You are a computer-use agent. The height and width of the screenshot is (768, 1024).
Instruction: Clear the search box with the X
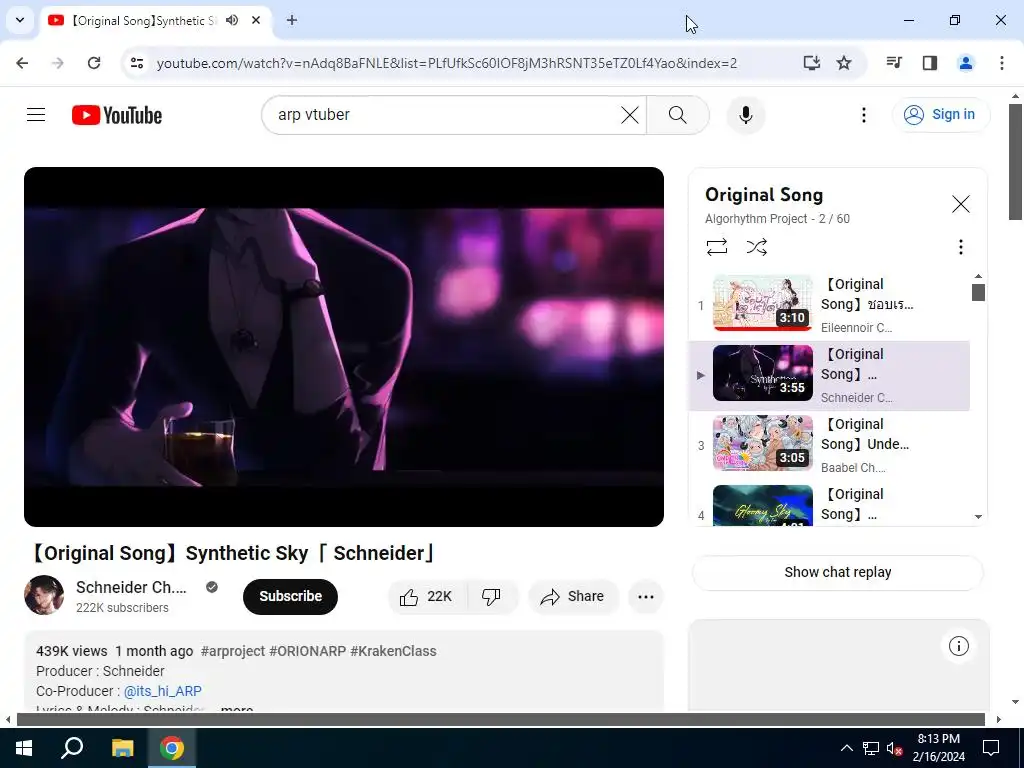pos(630,115)
